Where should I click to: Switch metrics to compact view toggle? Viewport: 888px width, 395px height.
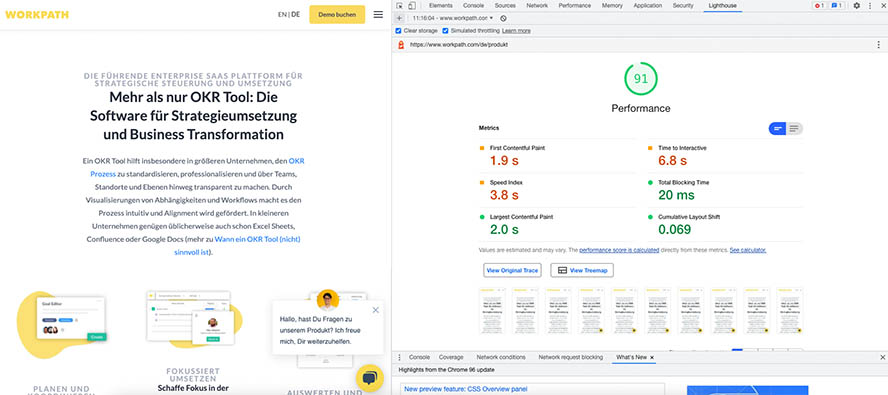click(777, 129)
